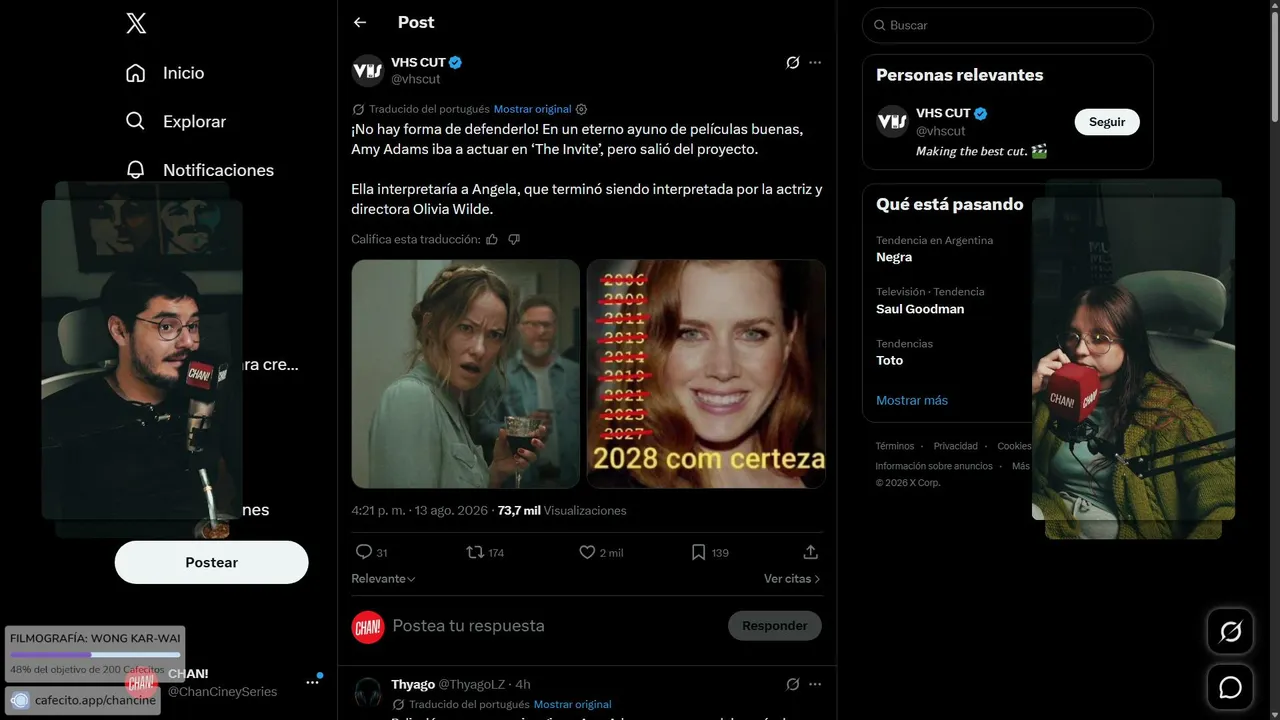The image size is (1280, 720).
Task: Open Información sobre anuncios link
Action: pos(934,466)
